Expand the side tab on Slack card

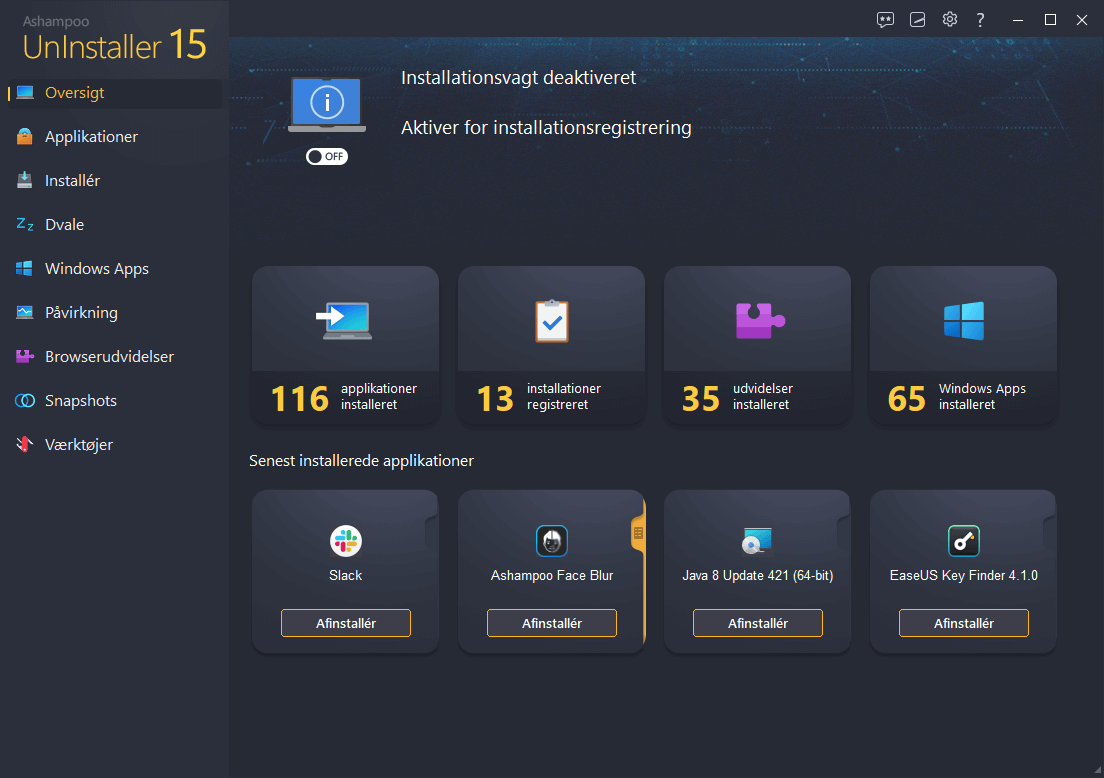pos(432,534)
